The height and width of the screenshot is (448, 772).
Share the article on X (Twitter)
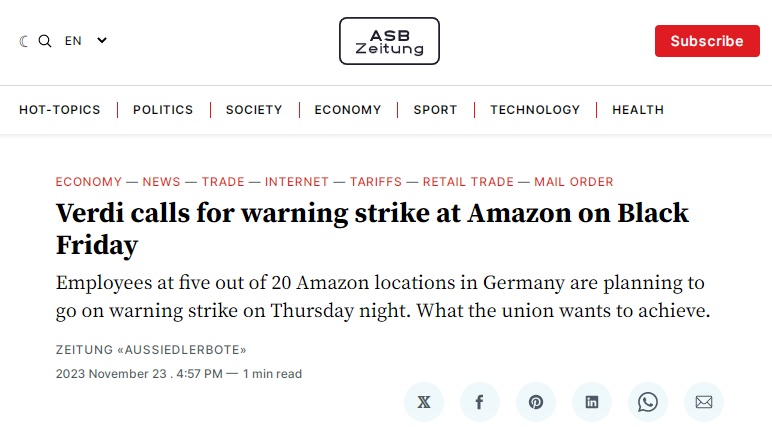(424, 402)
